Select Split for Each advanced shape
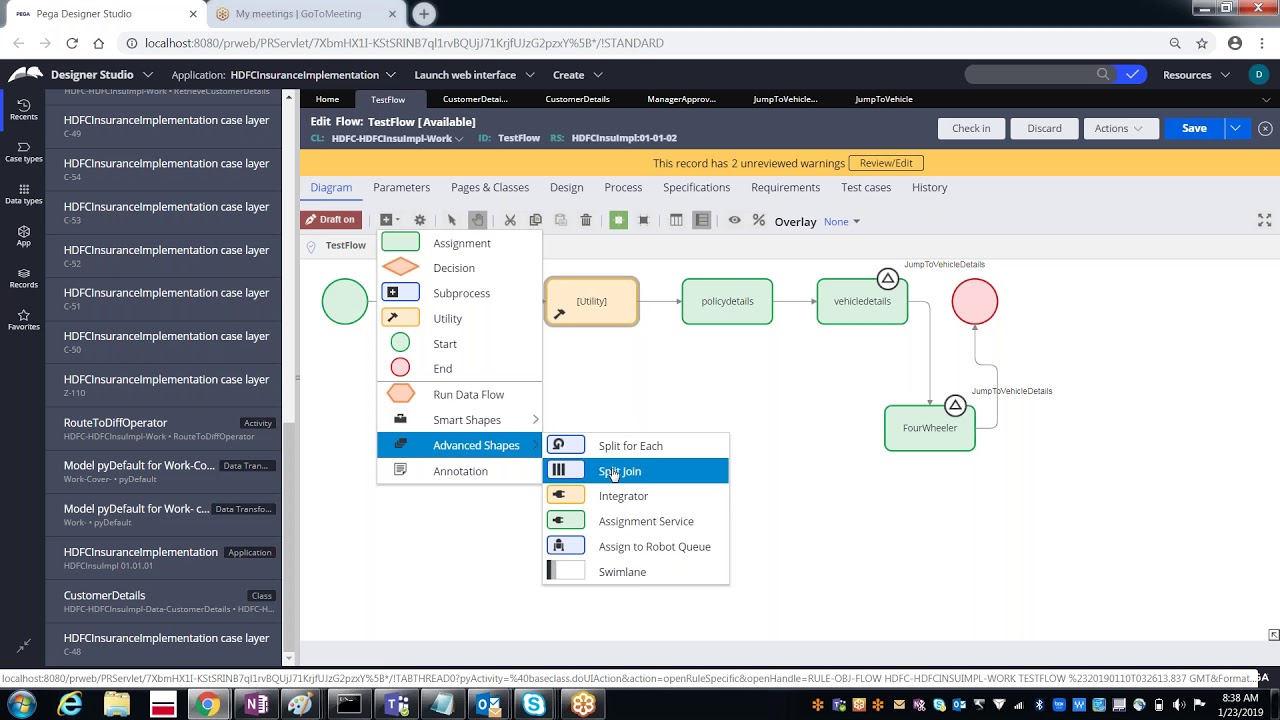The width and height of the screenshot is (1280, 720). click(x=636, y=446)
